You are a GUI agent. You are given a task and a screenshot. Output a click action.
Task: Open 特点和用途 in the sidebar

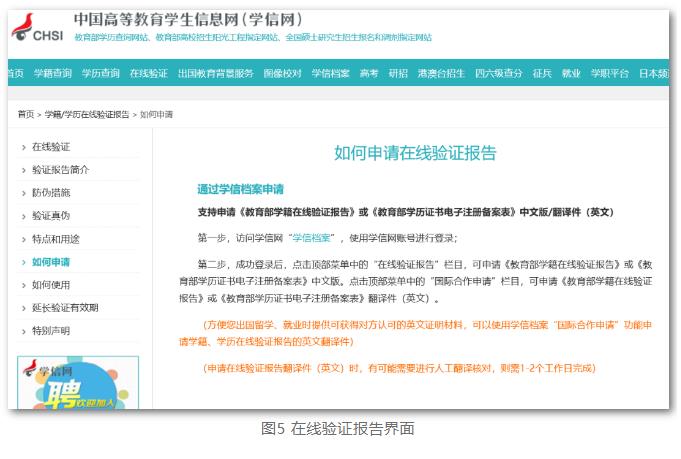pos(56,239)
